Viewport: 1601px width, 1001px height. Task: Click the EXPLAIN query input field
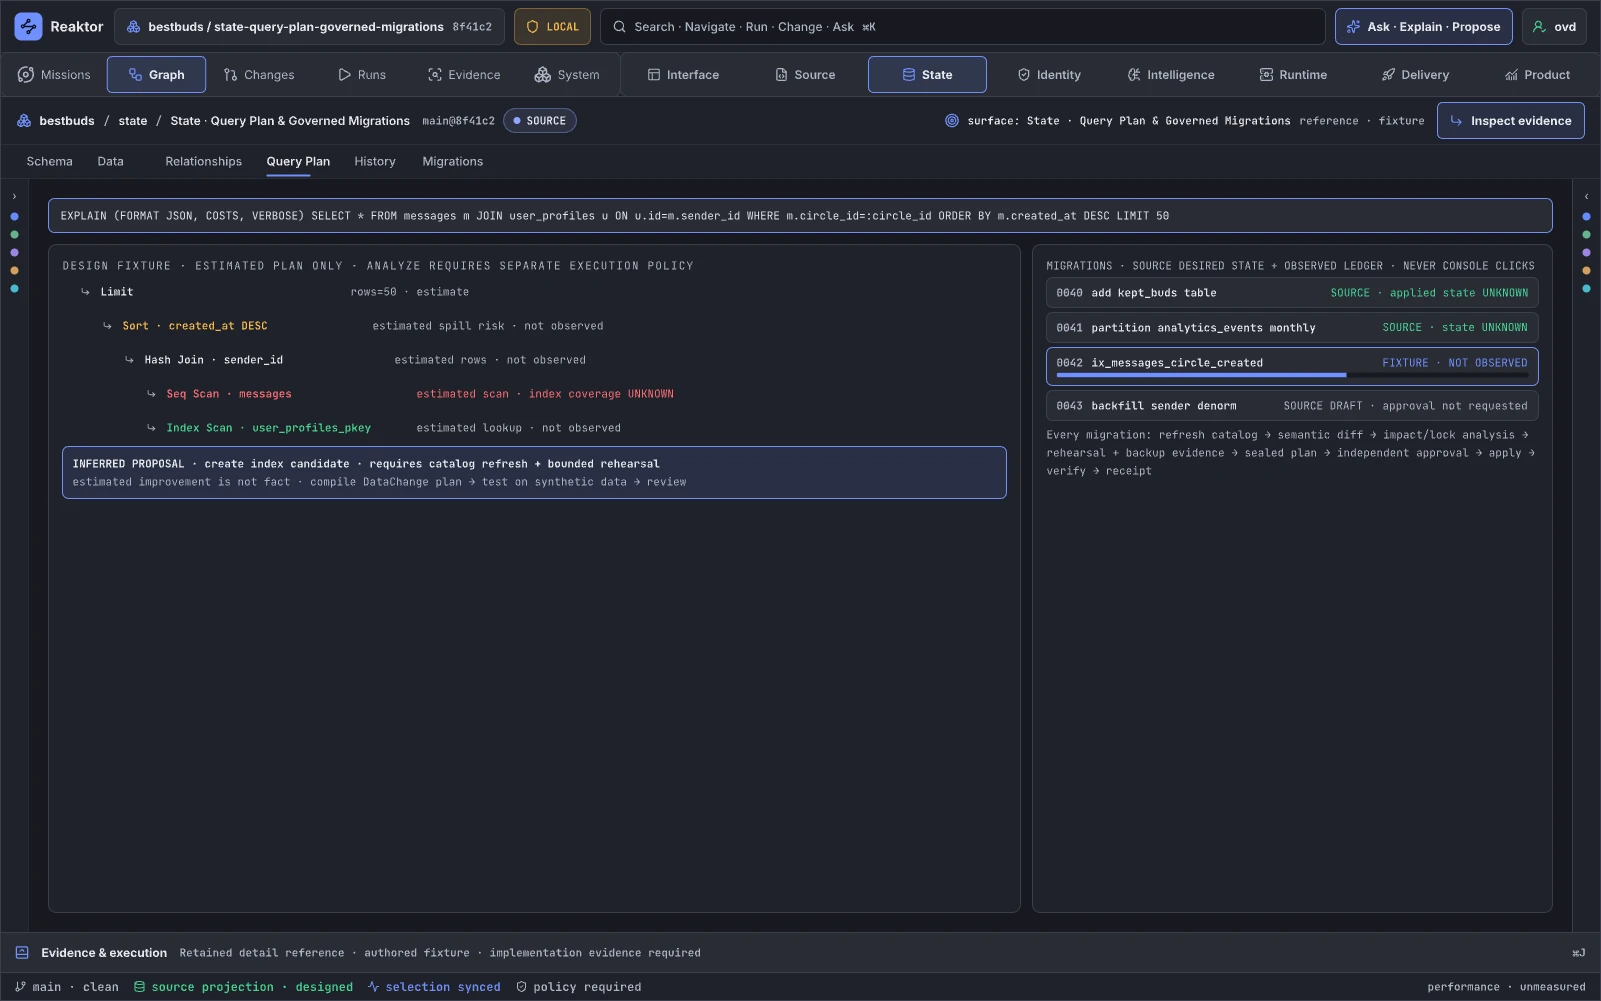coord(800,216)
